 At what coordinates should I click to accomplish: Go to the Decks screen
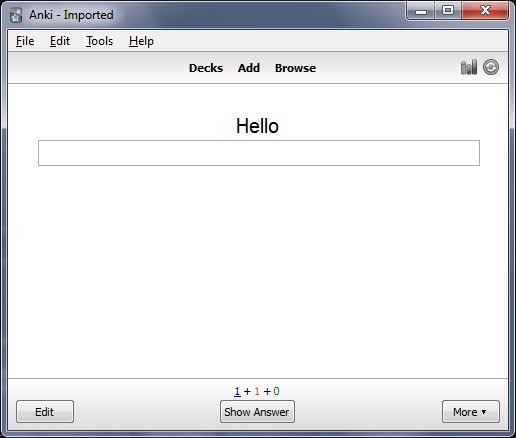206,68
